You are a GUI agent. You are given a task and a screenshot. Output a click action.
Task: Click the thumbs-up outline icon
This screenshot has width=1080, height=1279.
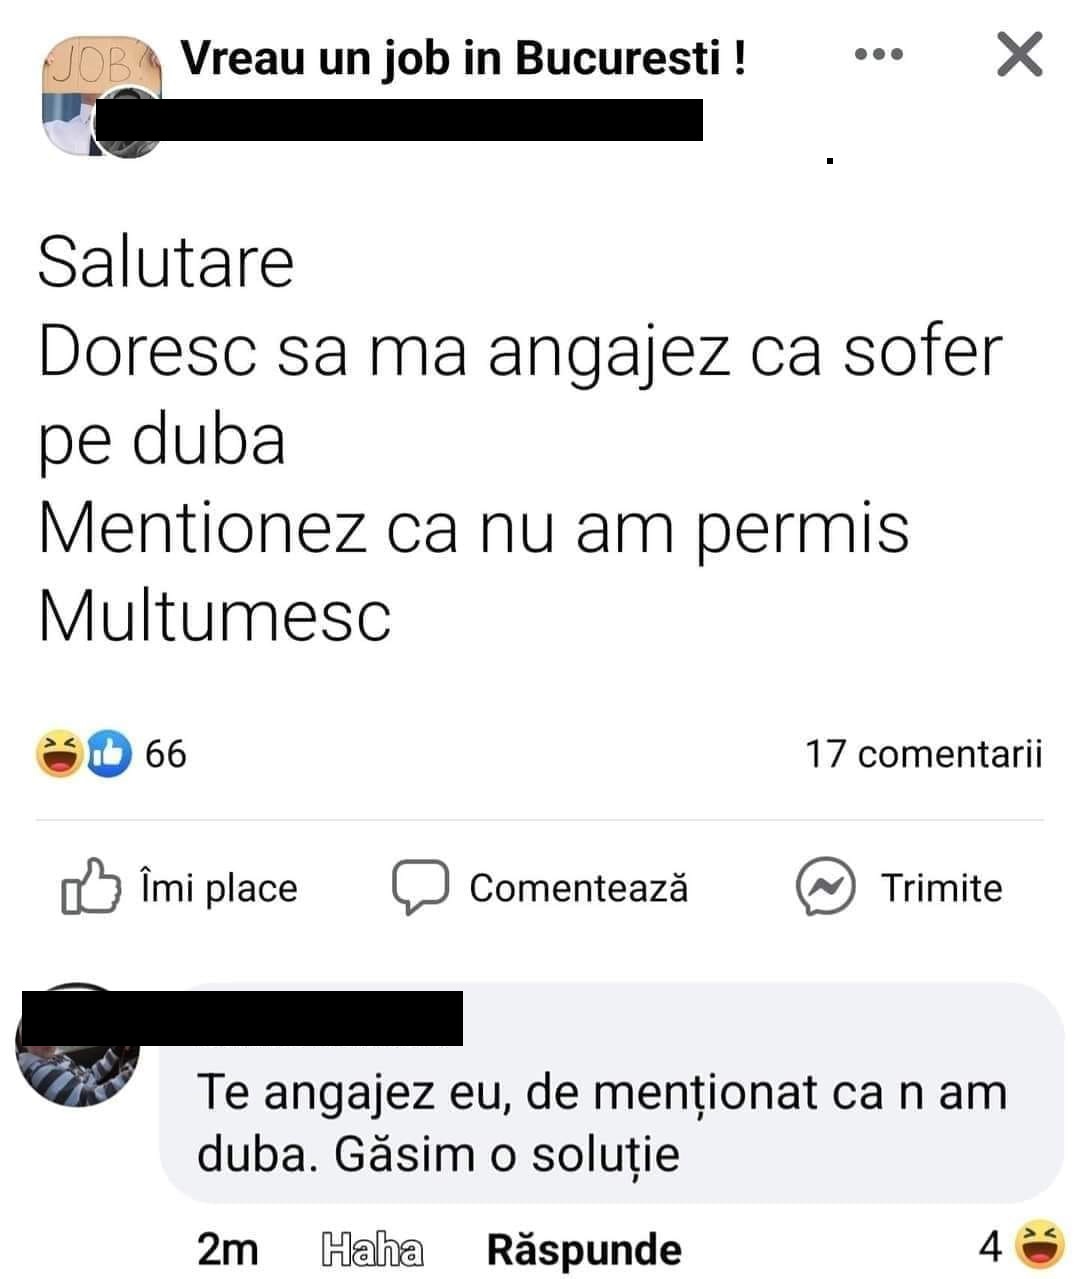pos(91,886)
